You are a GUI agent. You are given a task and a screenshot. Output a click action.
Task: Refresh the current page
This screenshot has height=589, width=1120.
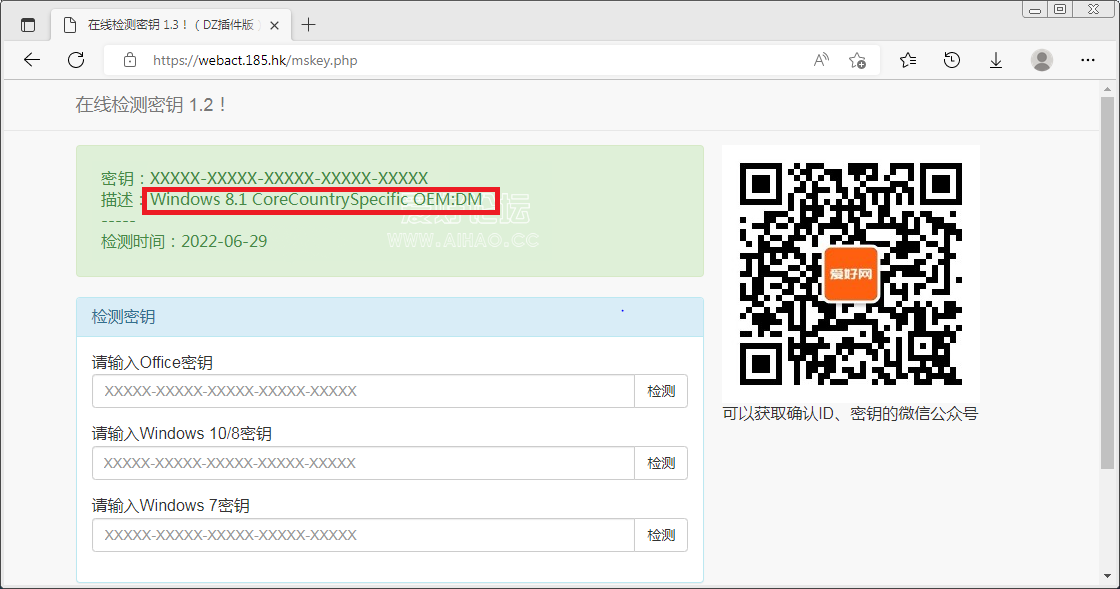tap(76, 60)
